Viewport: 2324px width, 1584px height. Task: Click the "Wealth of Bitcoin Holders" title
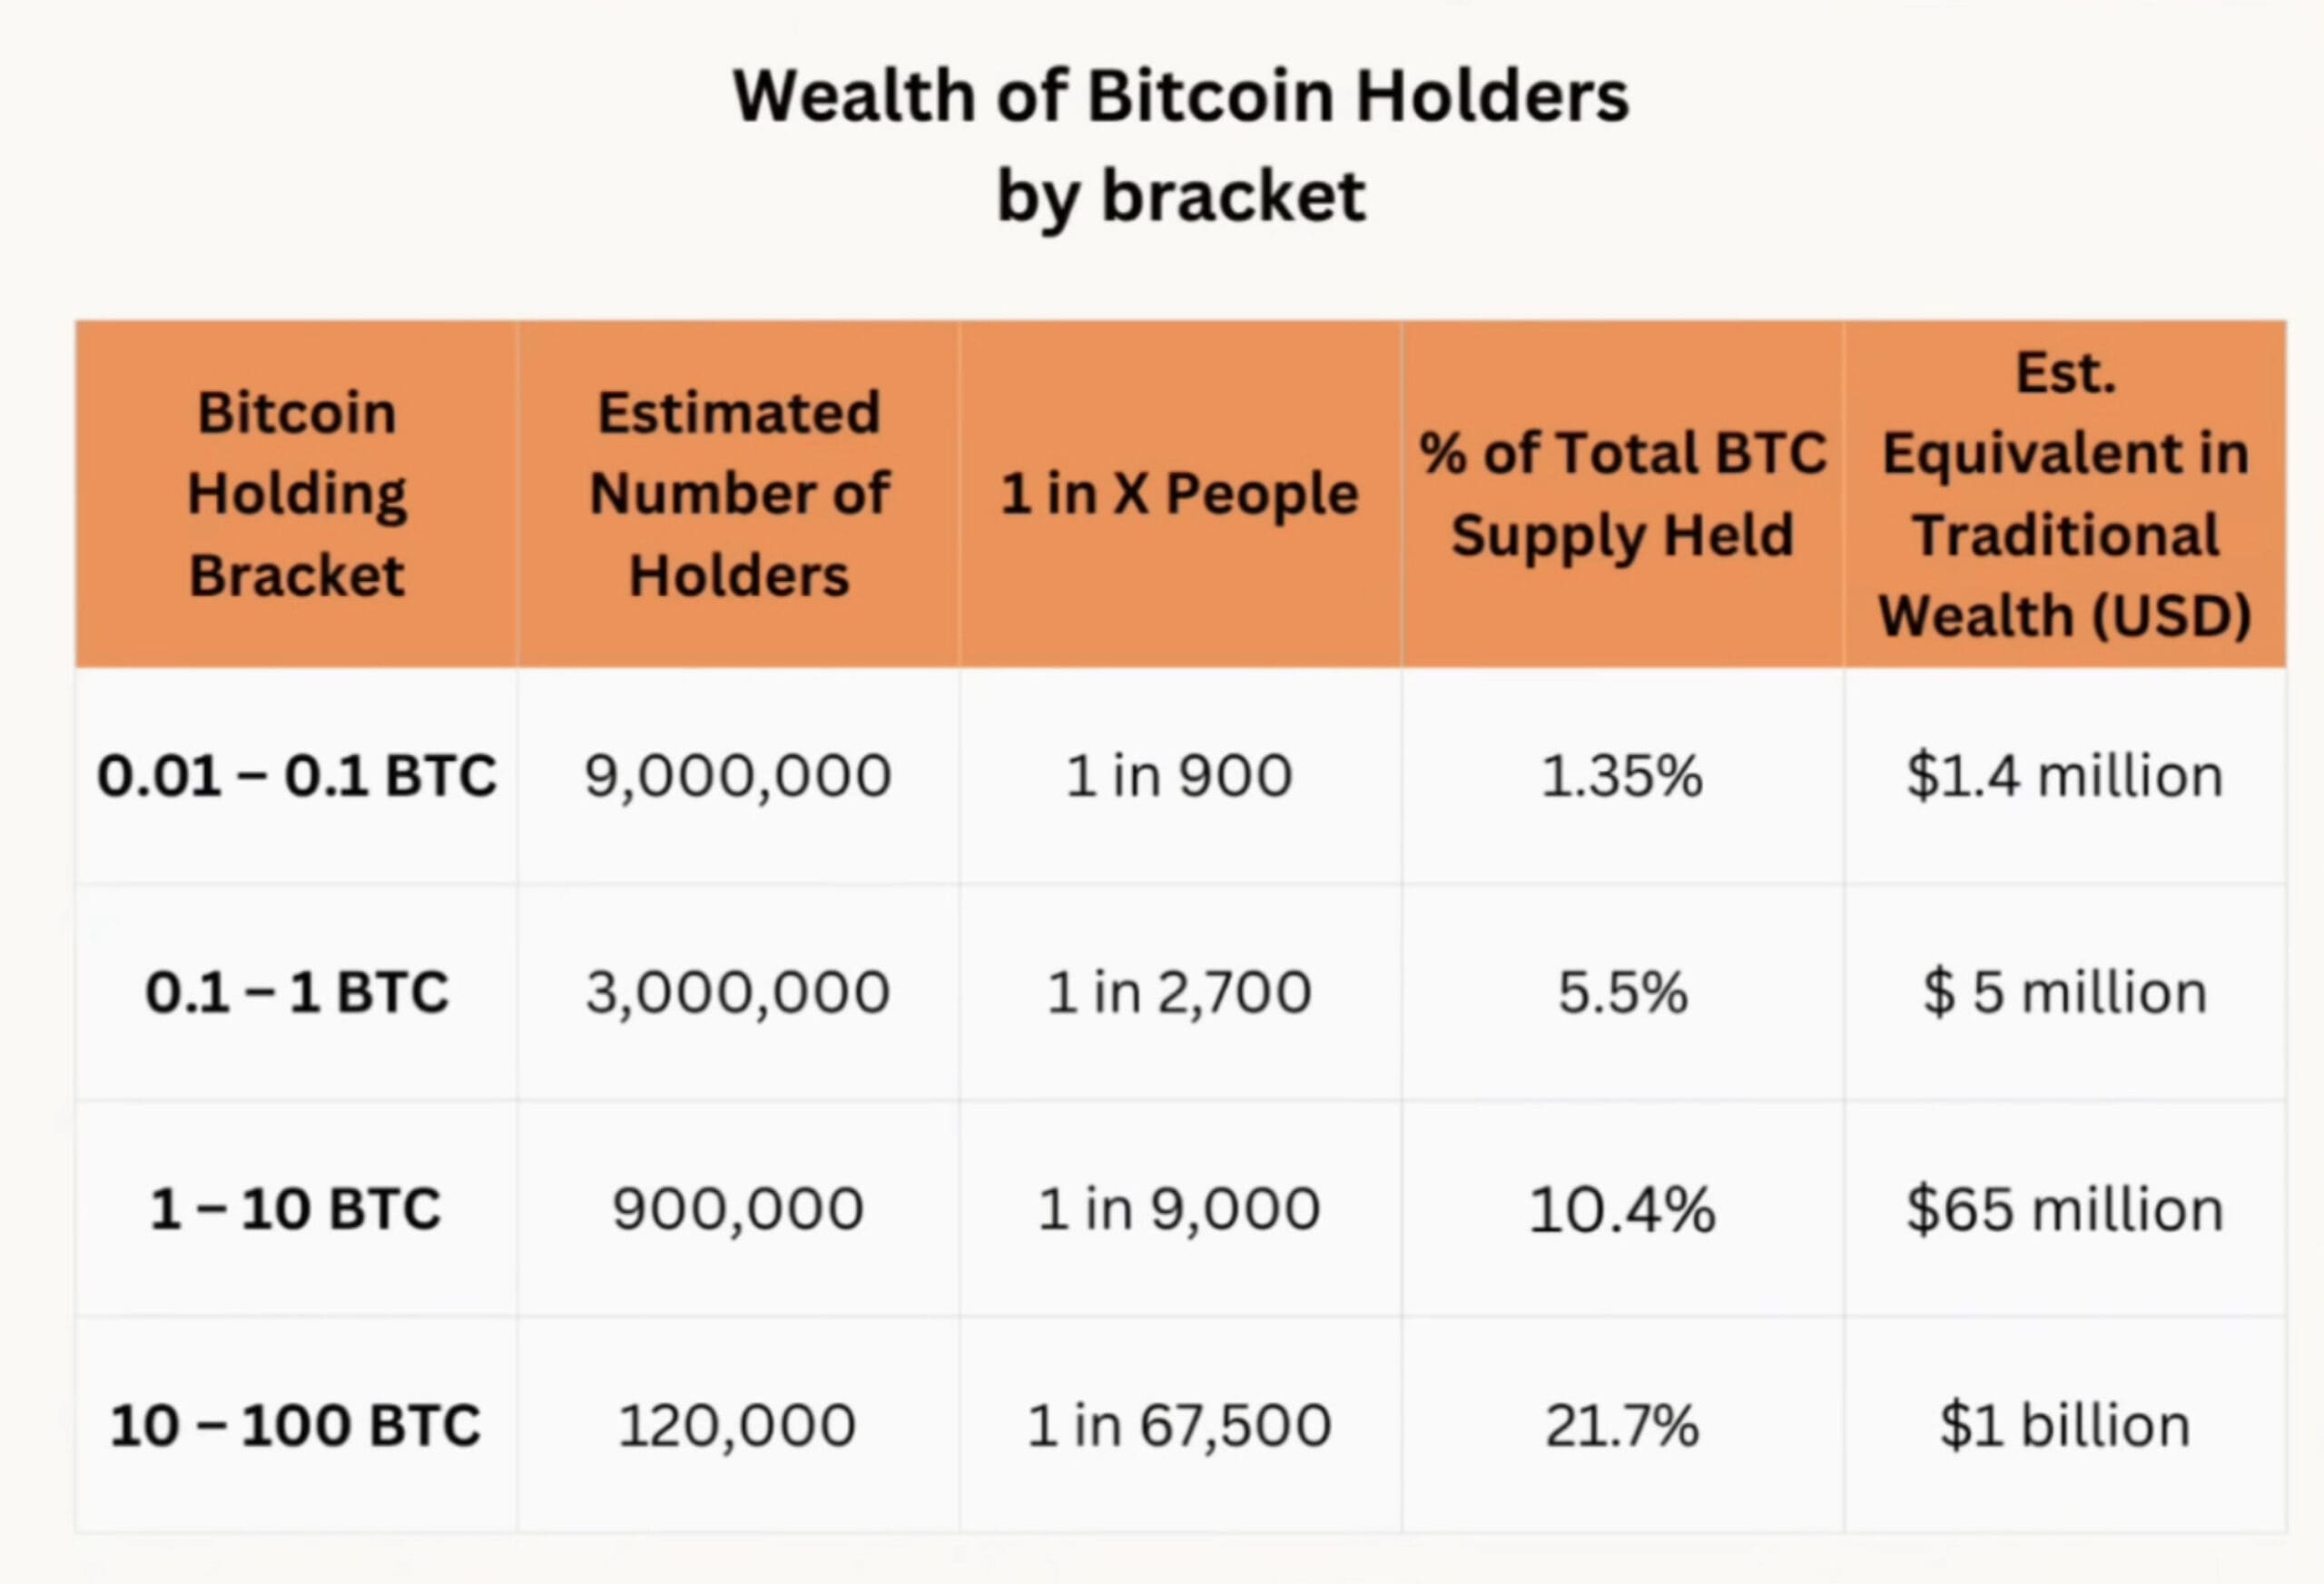1181,98
